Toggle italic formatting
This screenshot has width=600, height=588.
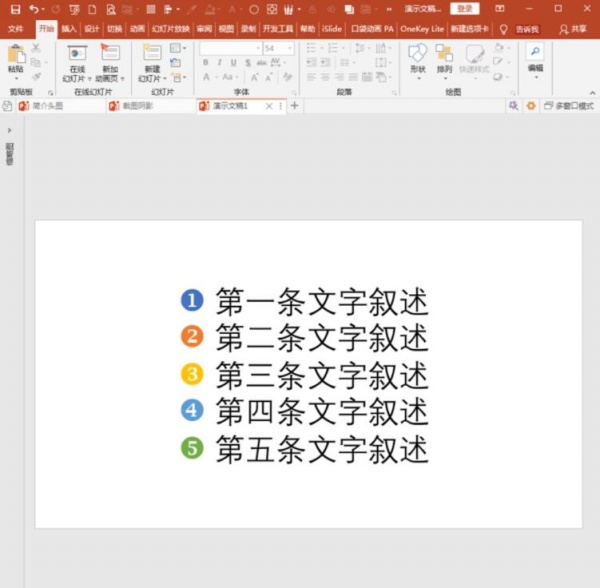point(220,62)
